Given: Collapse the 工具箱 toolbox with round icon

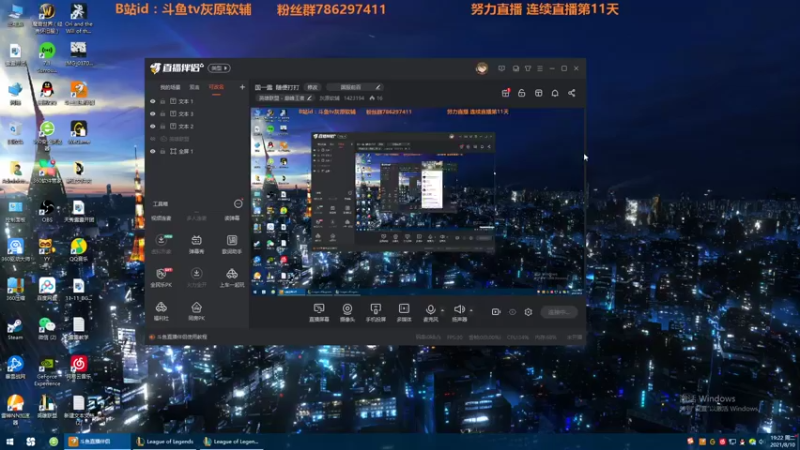Looking at the screenshot, I should 238,204.
